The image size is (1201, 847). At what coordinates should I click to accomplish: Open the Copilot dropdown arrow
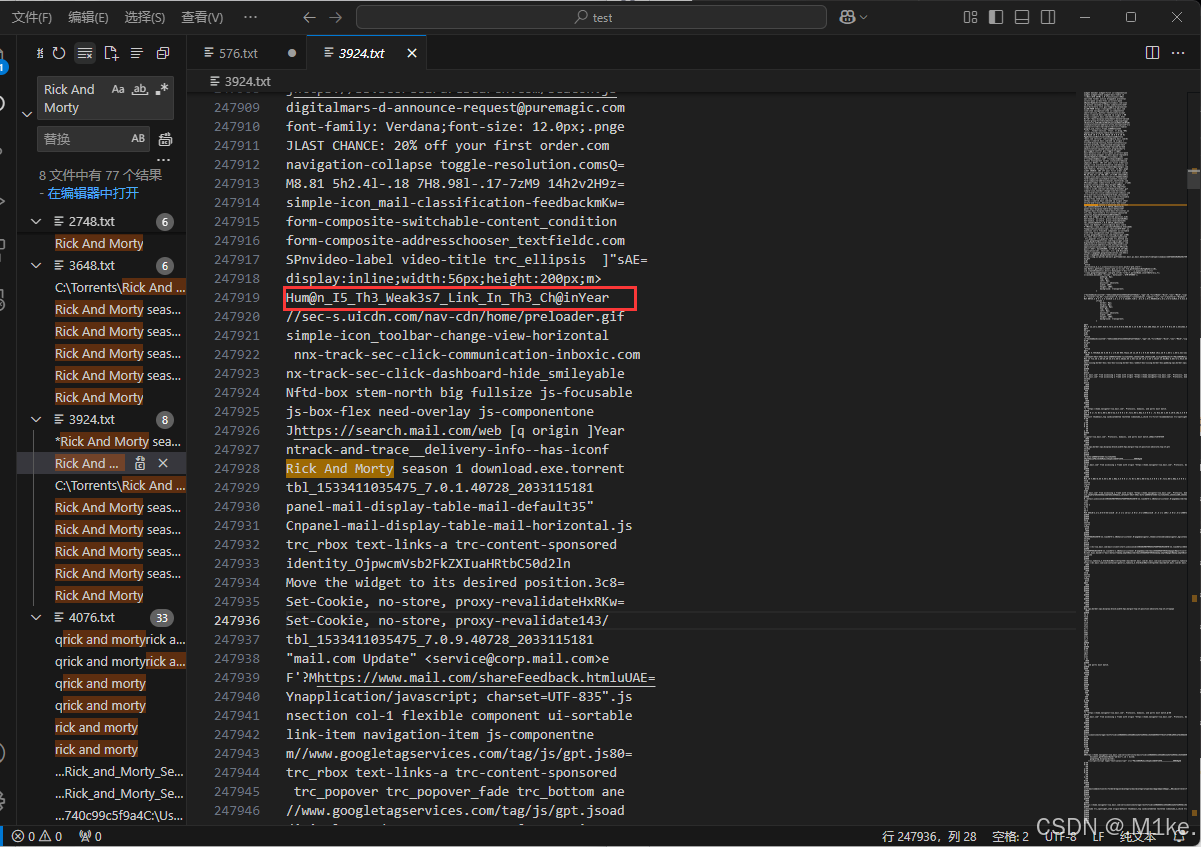pyautogui.click(x=864, y=17)
